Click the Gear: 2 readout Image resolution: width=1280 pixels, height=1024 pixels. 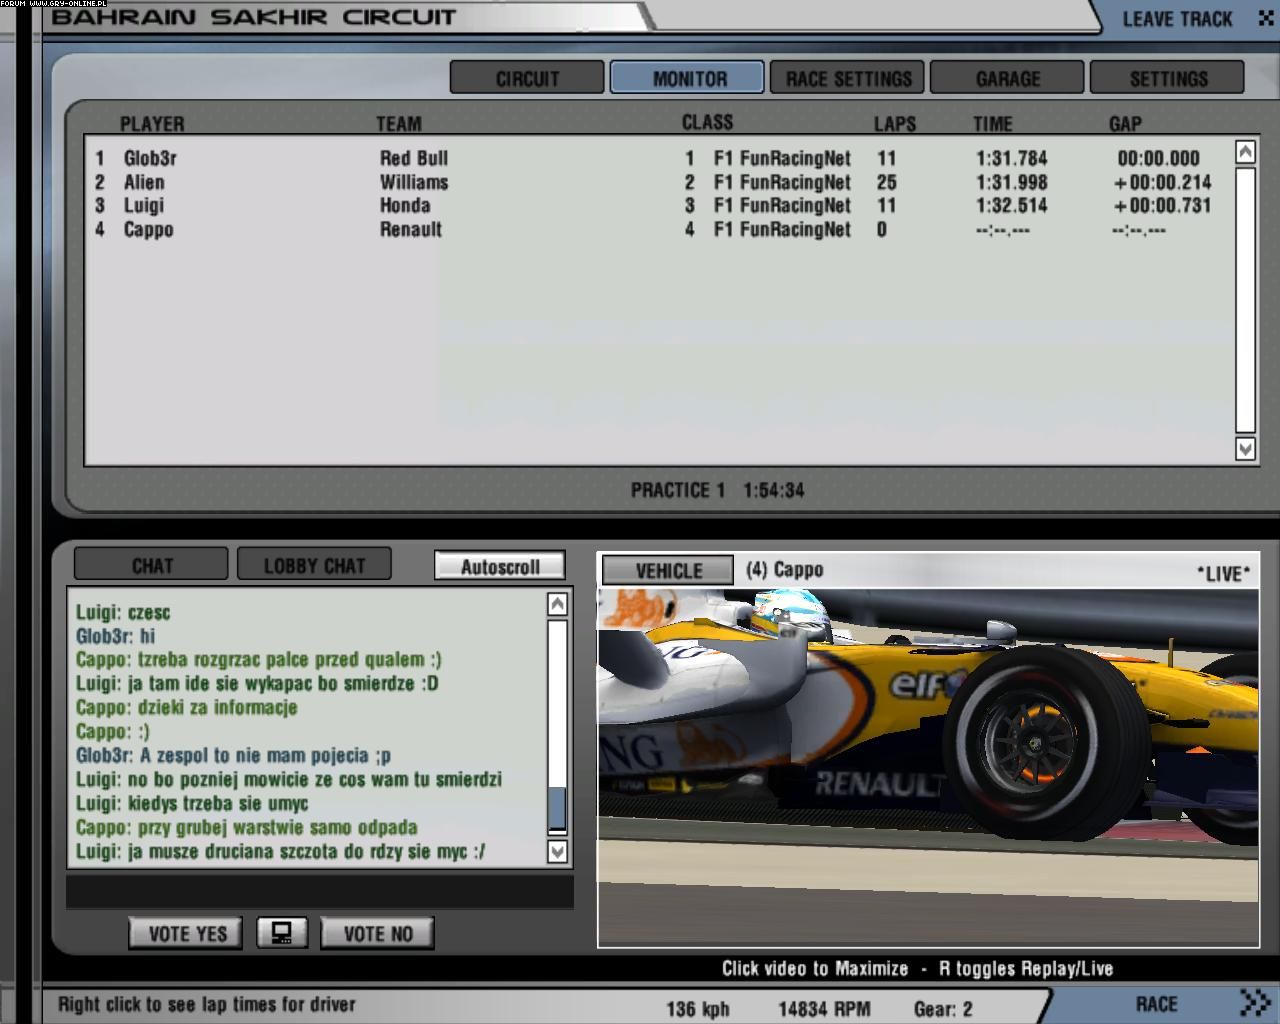(x=943, y=1009)
